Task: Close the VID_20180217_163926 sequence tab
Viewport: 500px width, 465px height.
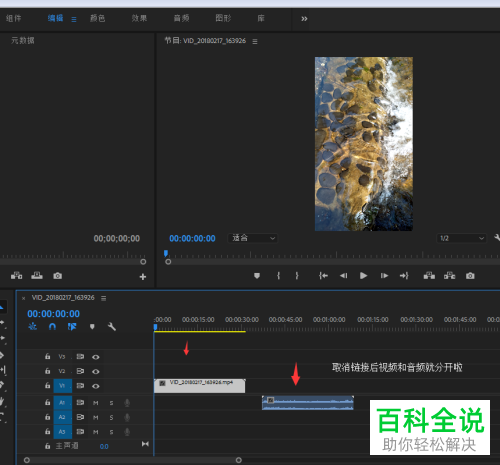Action: coord(23,298)
